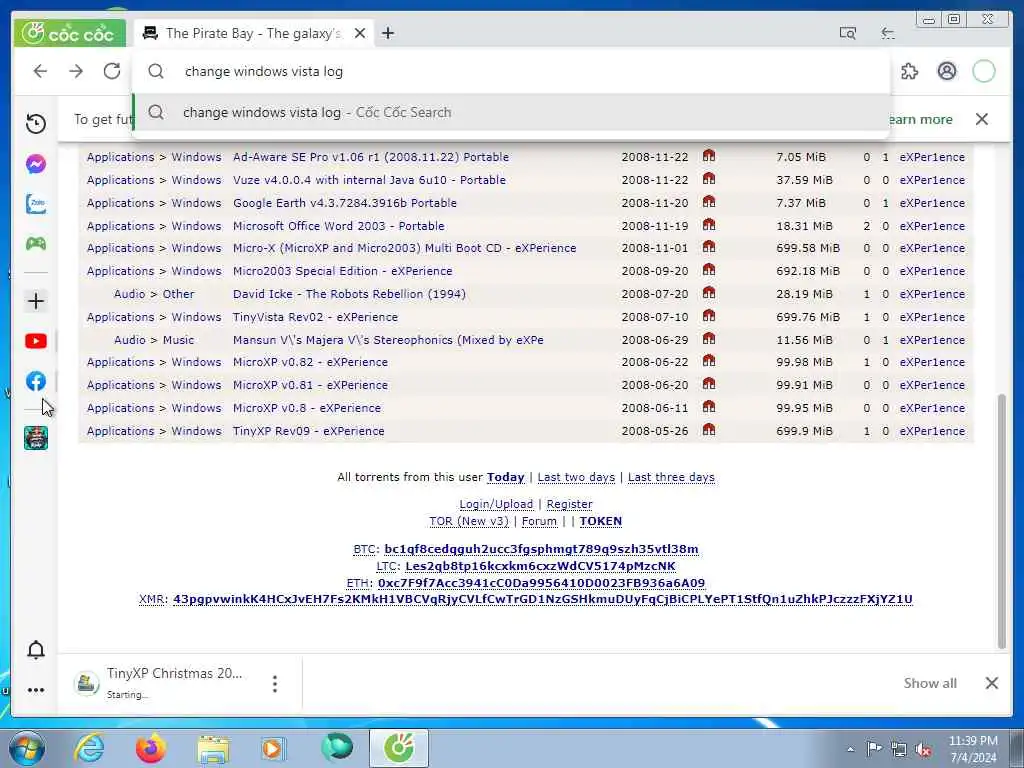This screenshot has width=1024, height=768.
Task: Open Micro2003 Special Edition torrent page
Action: point(343,271)
